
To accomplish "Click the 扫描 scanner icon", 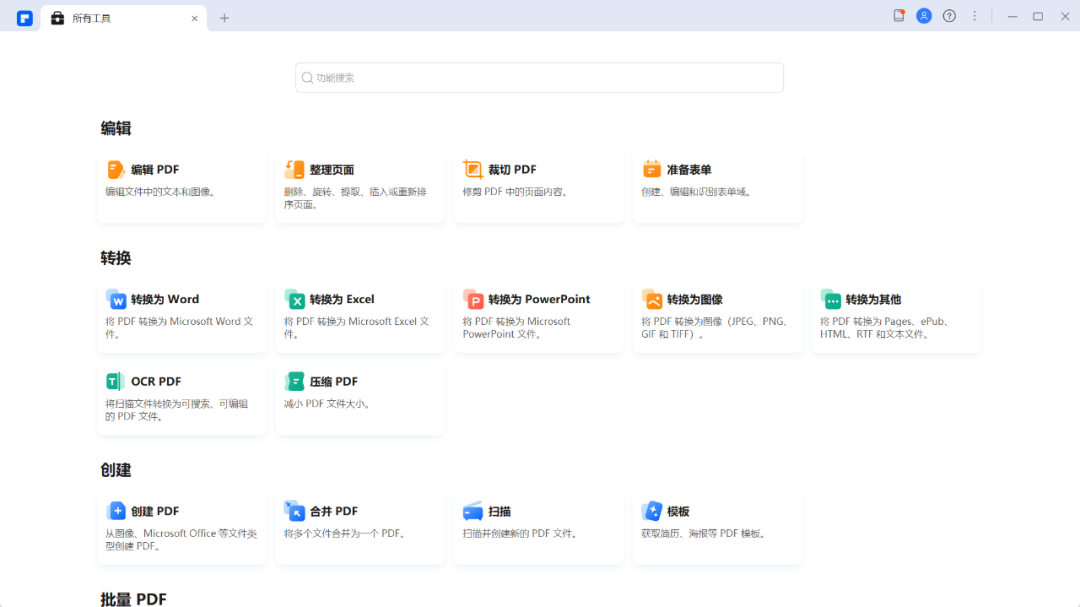I will click(472, 511).
